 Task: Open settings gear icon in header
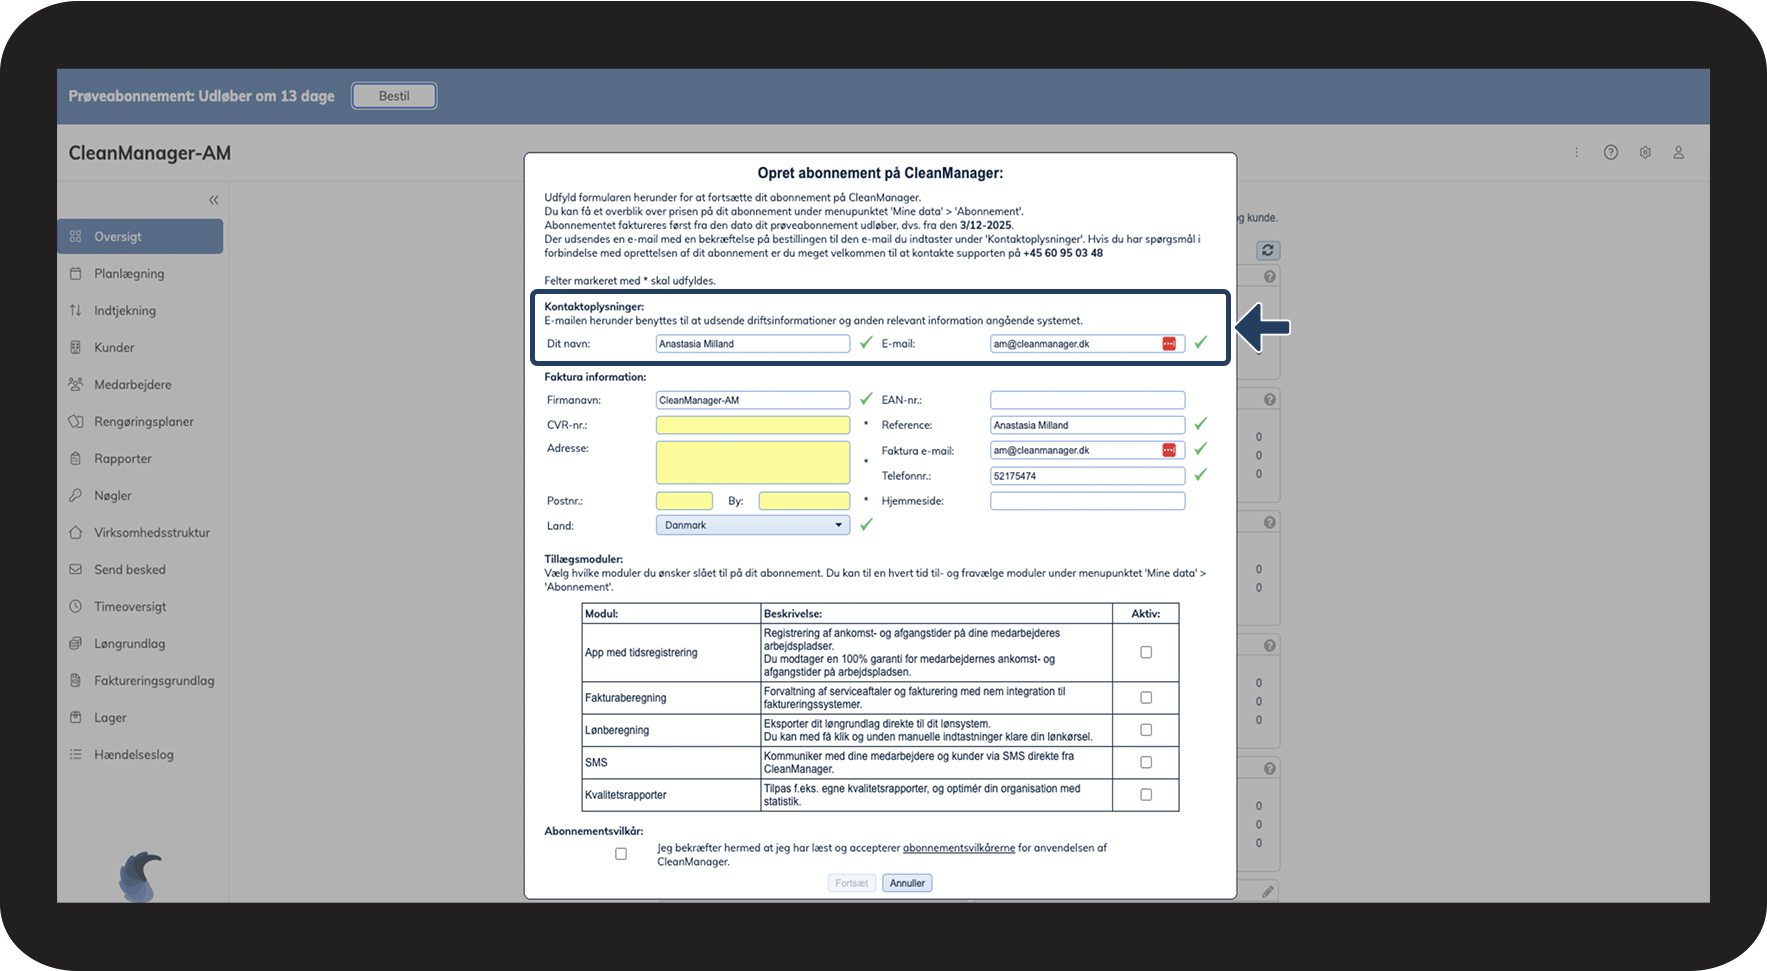click(x=1645, y=153)
